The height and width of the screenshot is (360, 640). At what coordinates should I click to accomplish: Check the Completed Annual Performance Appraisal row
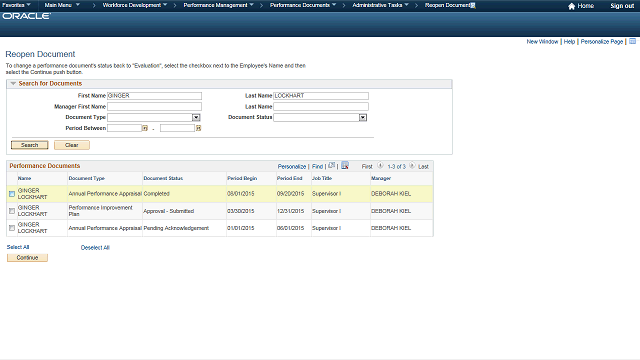coord(12,194)
